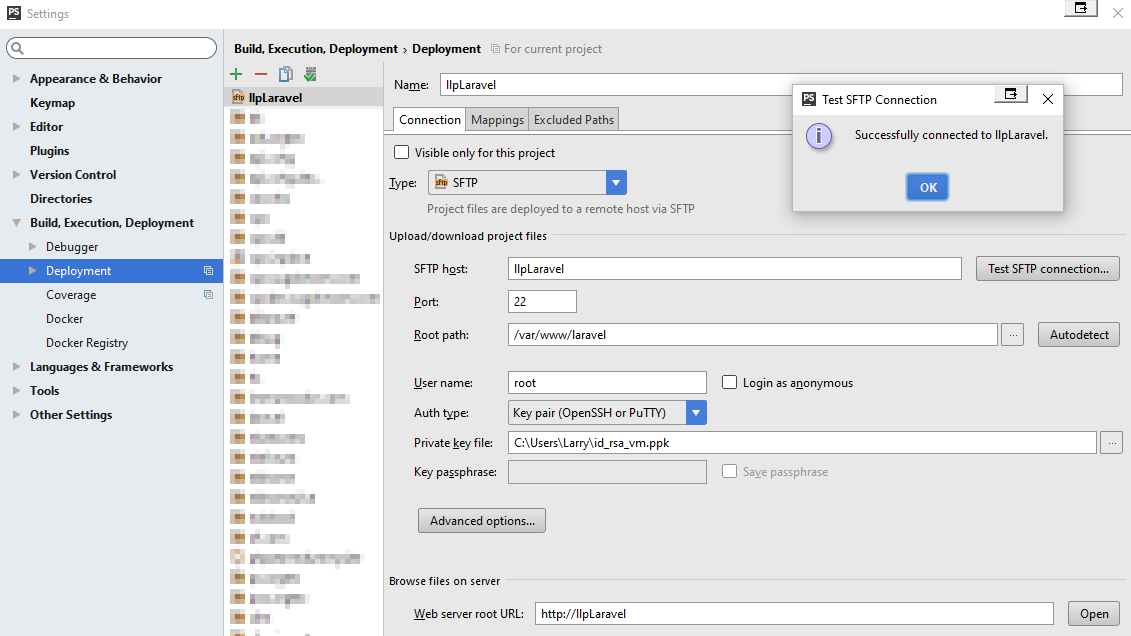The width and height of the screenshot is (1131, 636).
Task: Click the Root path field /var/www/laravel
Action: click(x=752, y=335)
